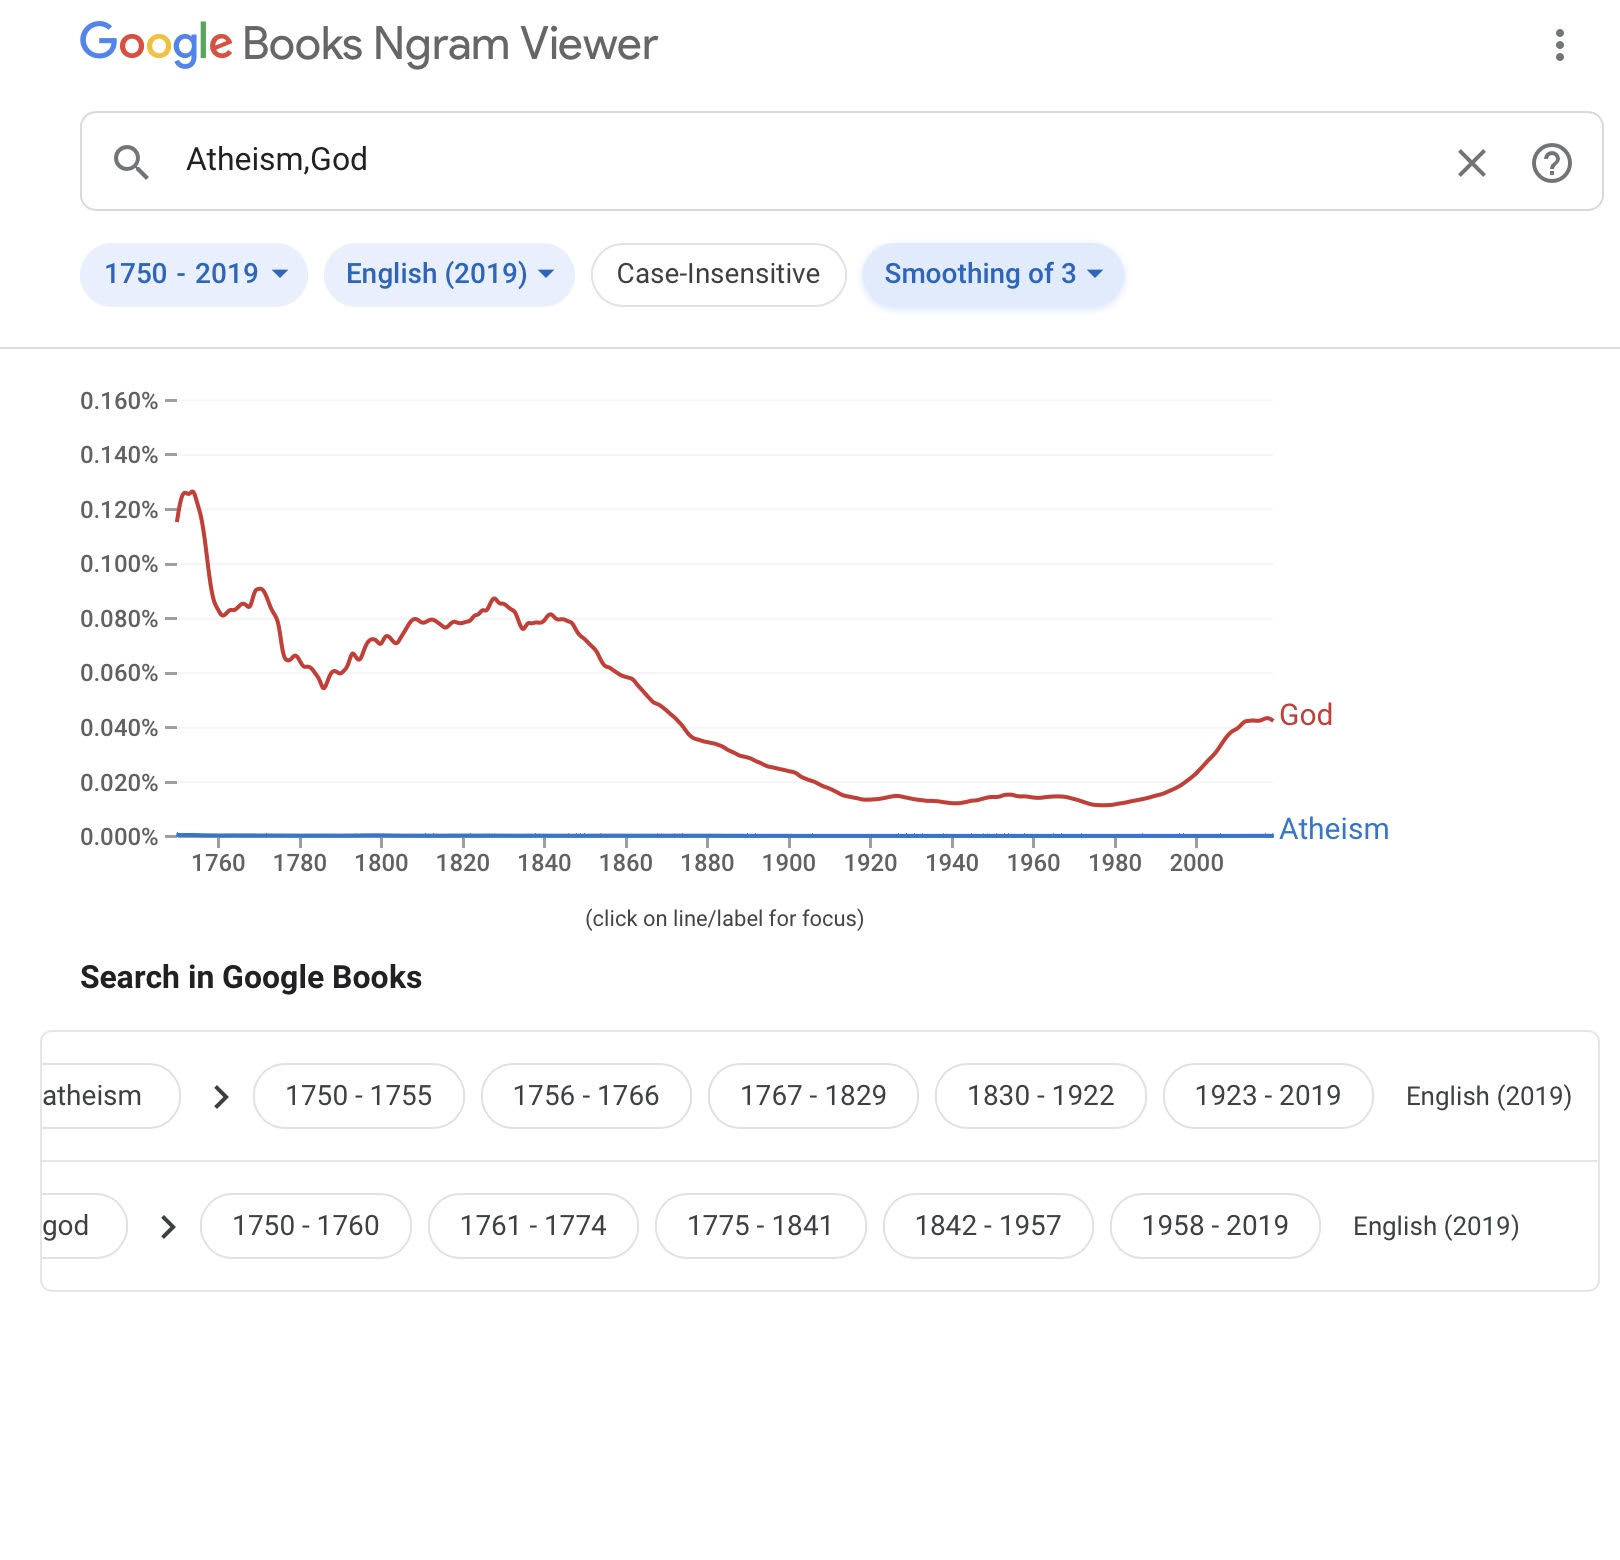Click the Google Books Ngram Viewer logo

point(369,44)
